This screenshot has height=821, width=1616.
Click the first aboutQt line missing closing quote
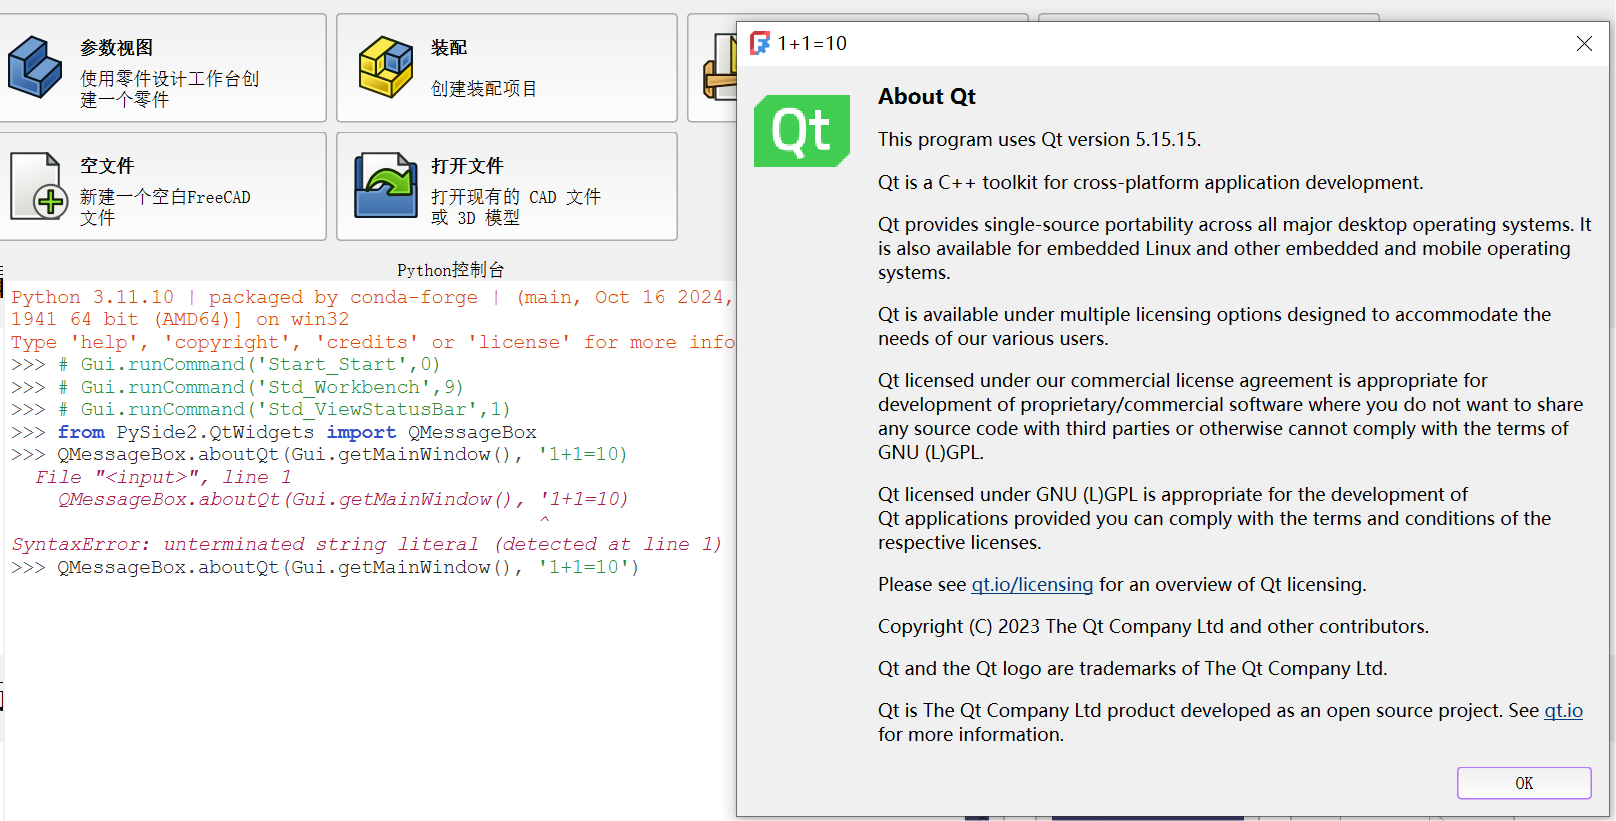click(319, 454)
